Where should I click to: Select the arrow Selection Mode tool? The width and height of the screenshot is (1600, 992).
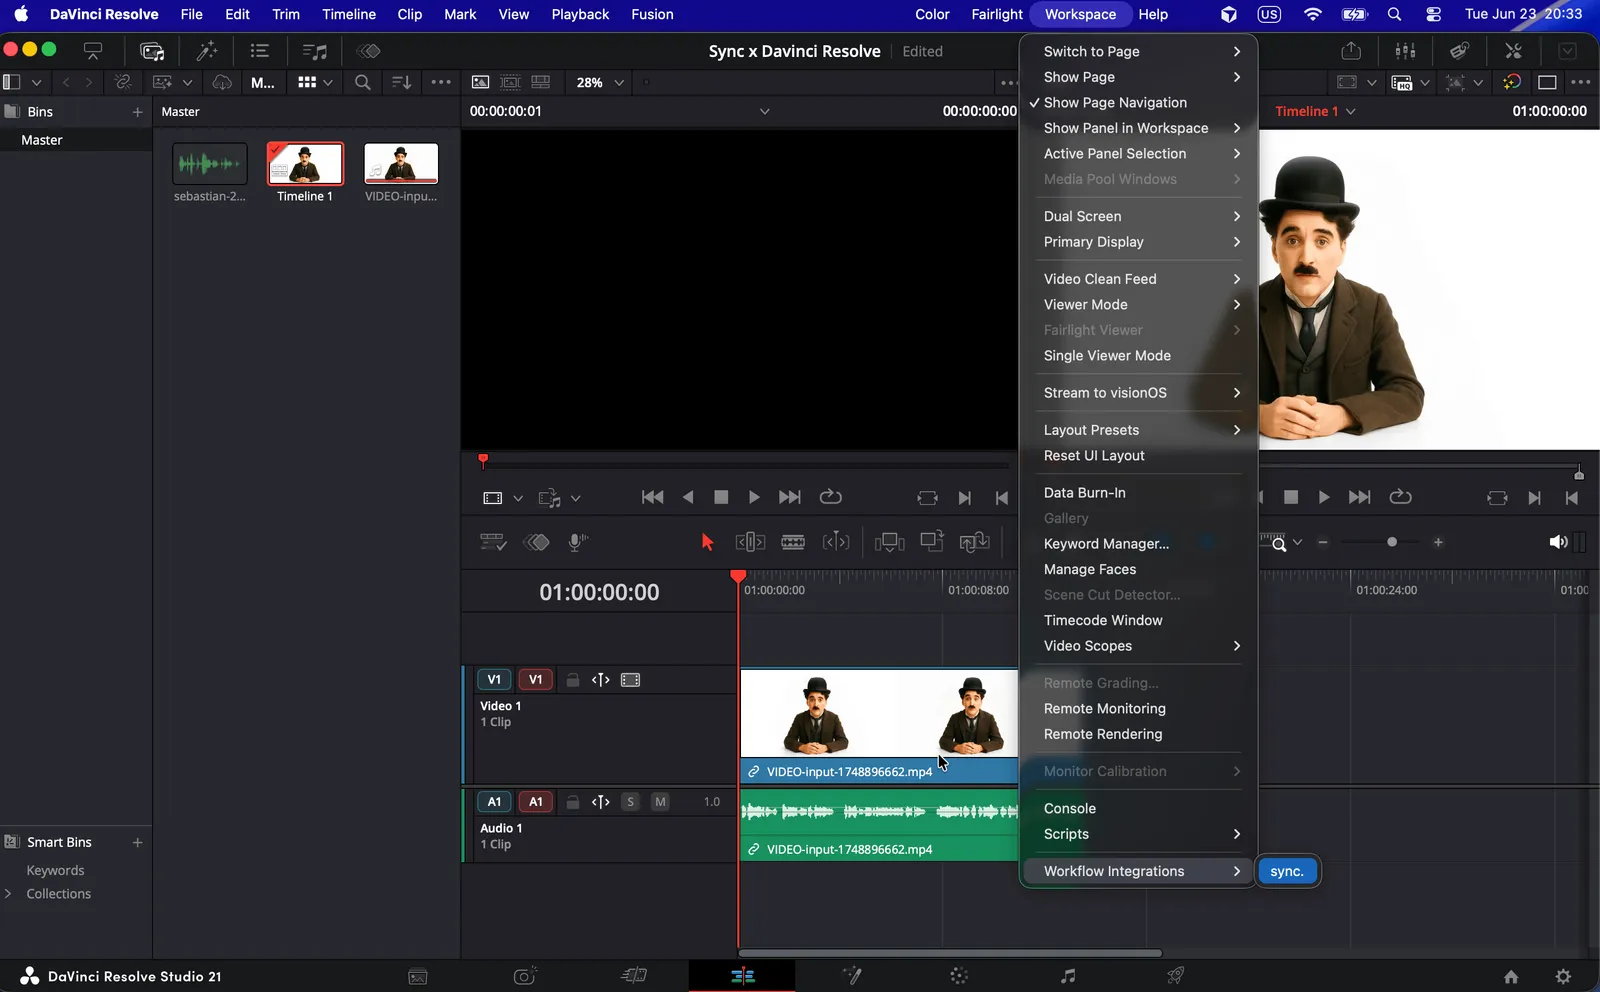point(707,542)
